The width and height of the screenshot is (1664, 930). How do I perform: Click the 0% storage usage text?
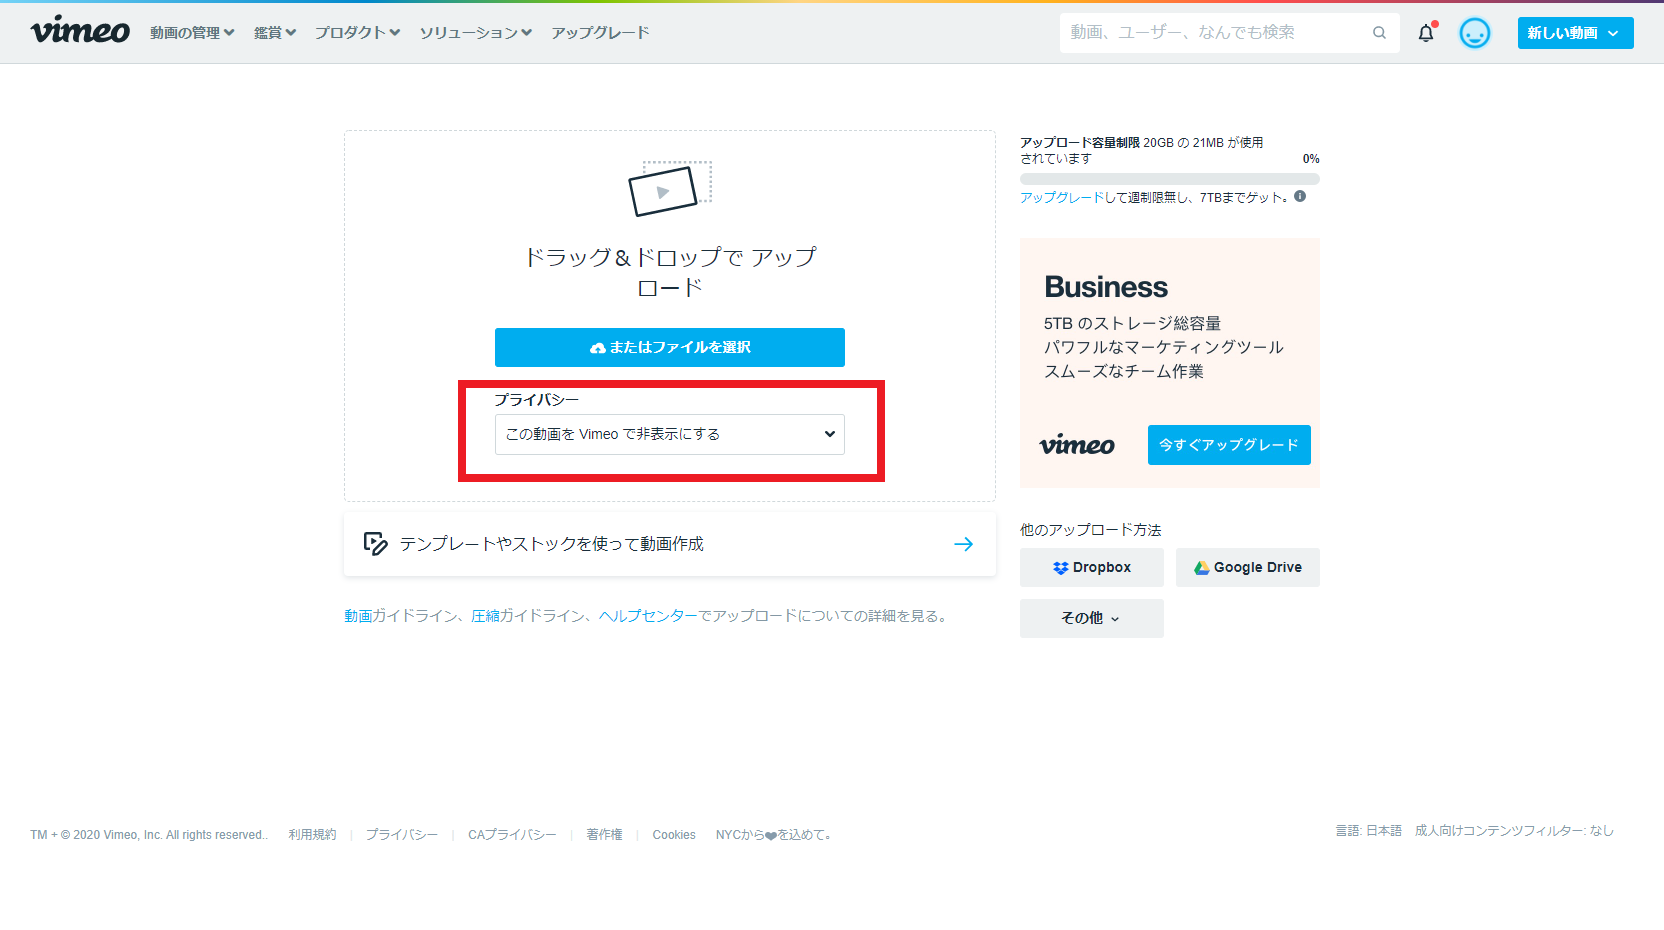1311,159
